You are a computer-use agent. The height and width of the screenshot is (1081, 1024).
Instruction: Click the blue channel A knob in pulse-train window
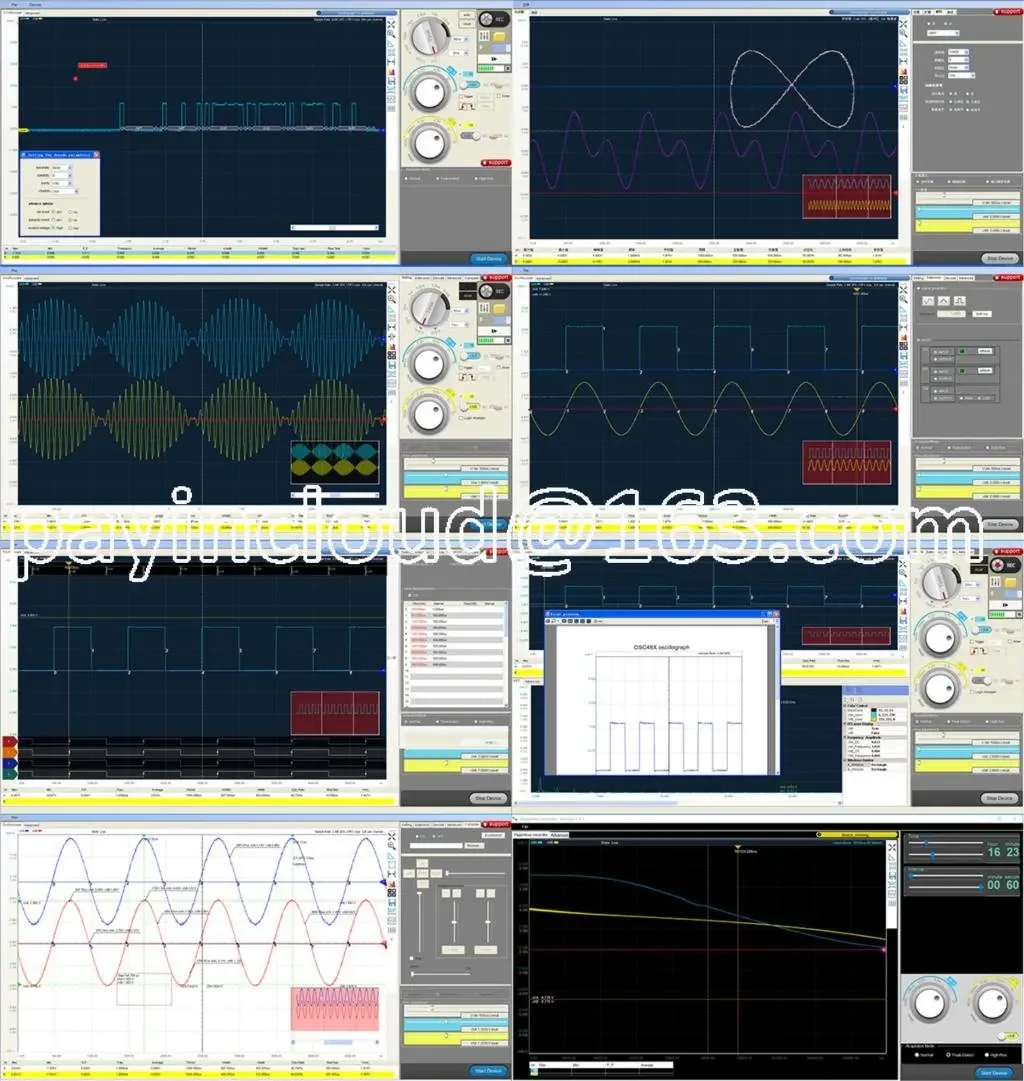coord(430,92)
